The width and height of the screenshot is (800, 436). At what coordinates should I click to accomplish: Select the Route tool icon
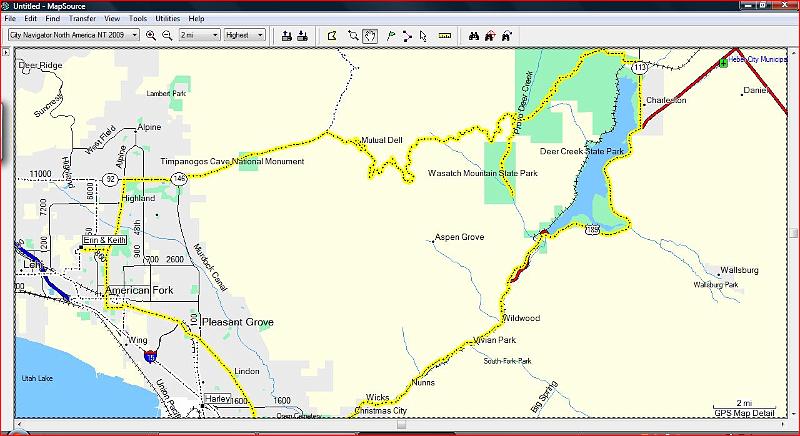pyautogui.click(x=407, y=36)
